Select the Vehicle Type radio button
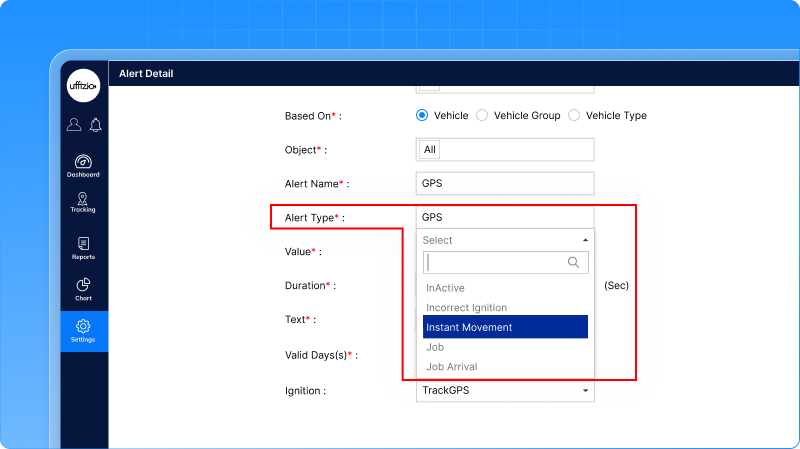This screenshot has width=800, height=449. click(x=574, y=116)
